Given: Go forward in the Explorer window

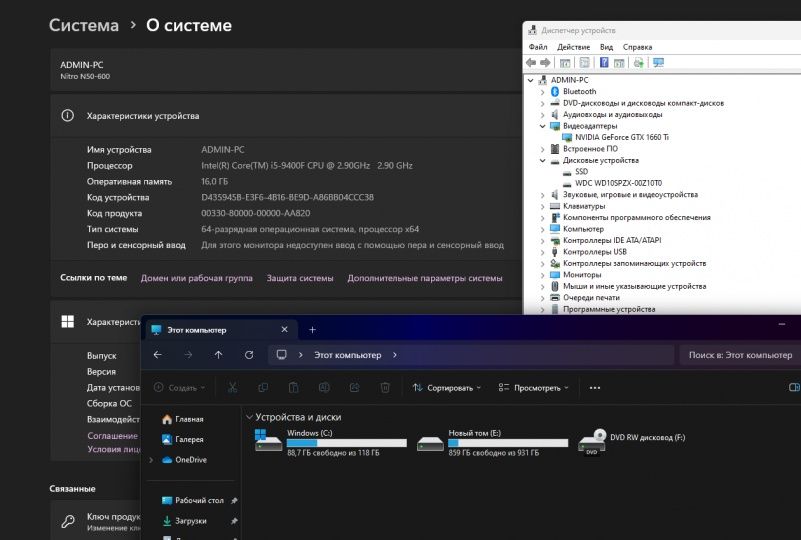Looking at the screenshot, I should (188, 355).
